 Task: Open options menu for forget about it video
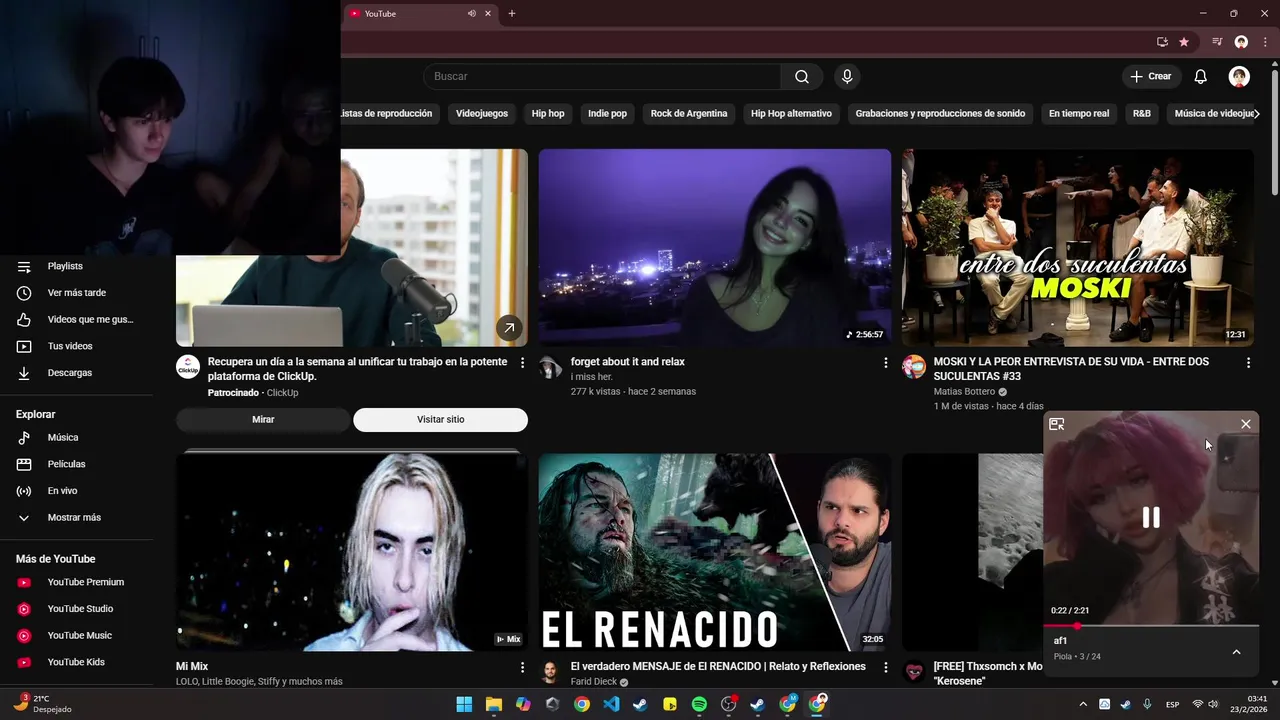pos(885,362)
